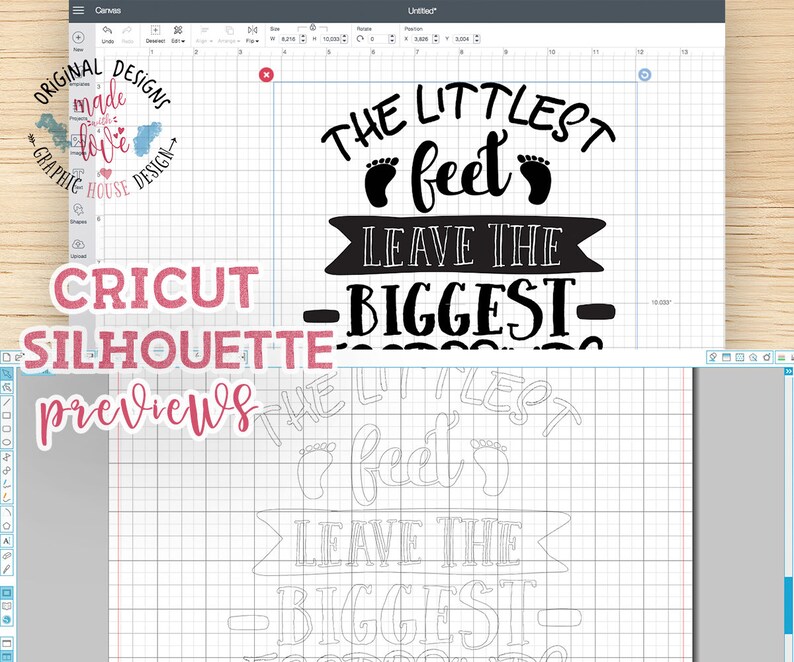Click the split window view icon
This screenshot has height=662, width=794.
[7, 657]
